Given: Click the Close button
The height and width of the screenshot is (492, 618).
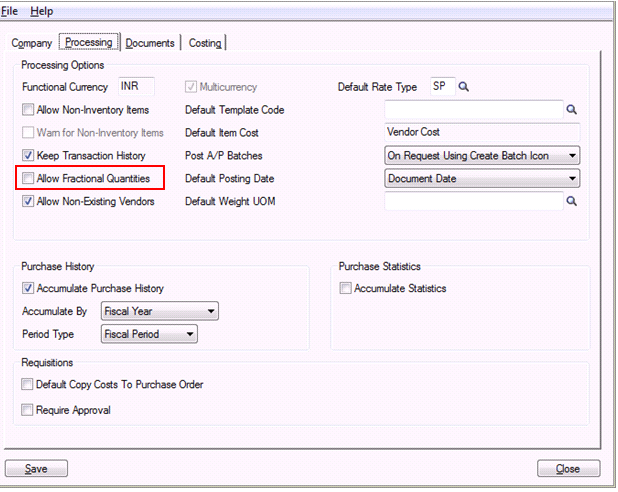Looking at the screenshot, I should coord(568,468).
